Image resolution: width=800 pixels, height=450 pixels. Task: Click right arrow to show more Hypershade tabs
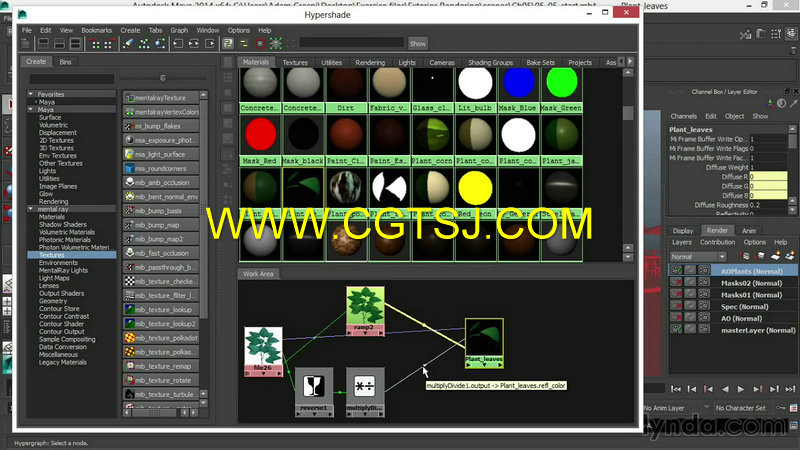pos(630,62)
